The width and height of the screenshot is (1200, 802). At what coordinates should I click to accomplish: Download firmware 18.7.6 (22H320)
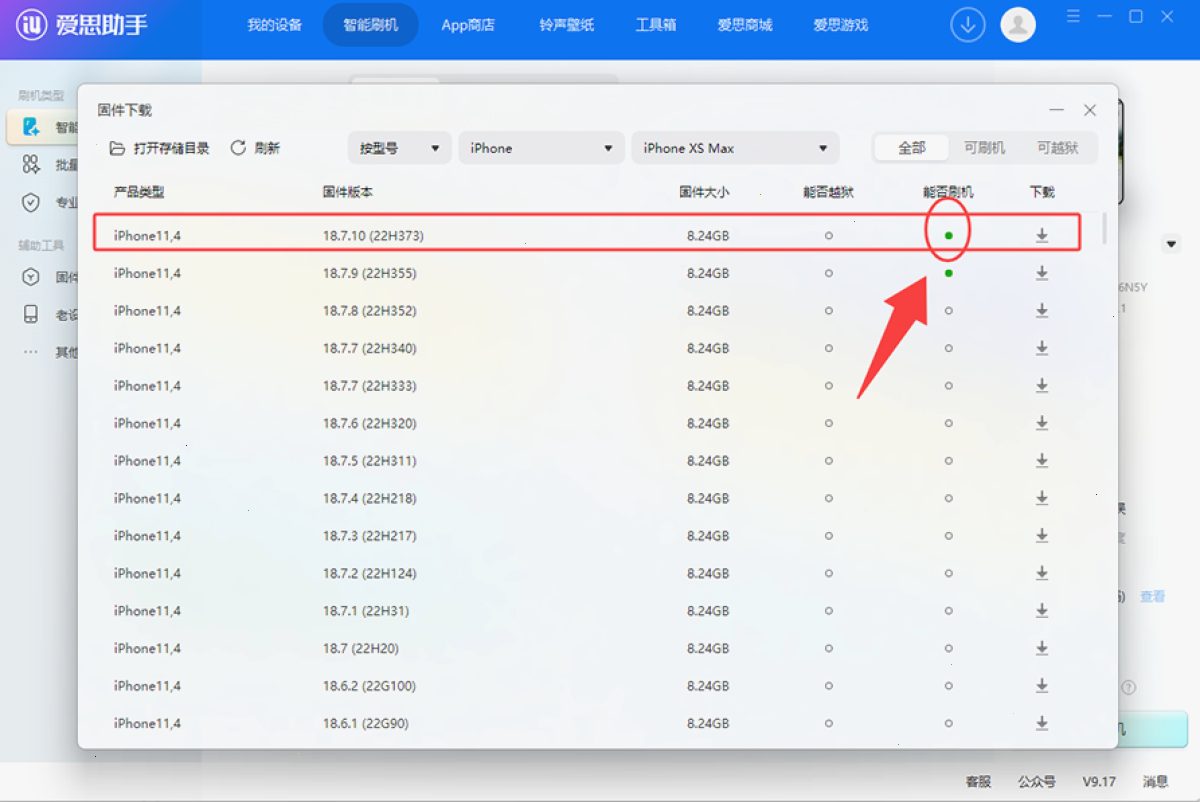coord(1041,423)
